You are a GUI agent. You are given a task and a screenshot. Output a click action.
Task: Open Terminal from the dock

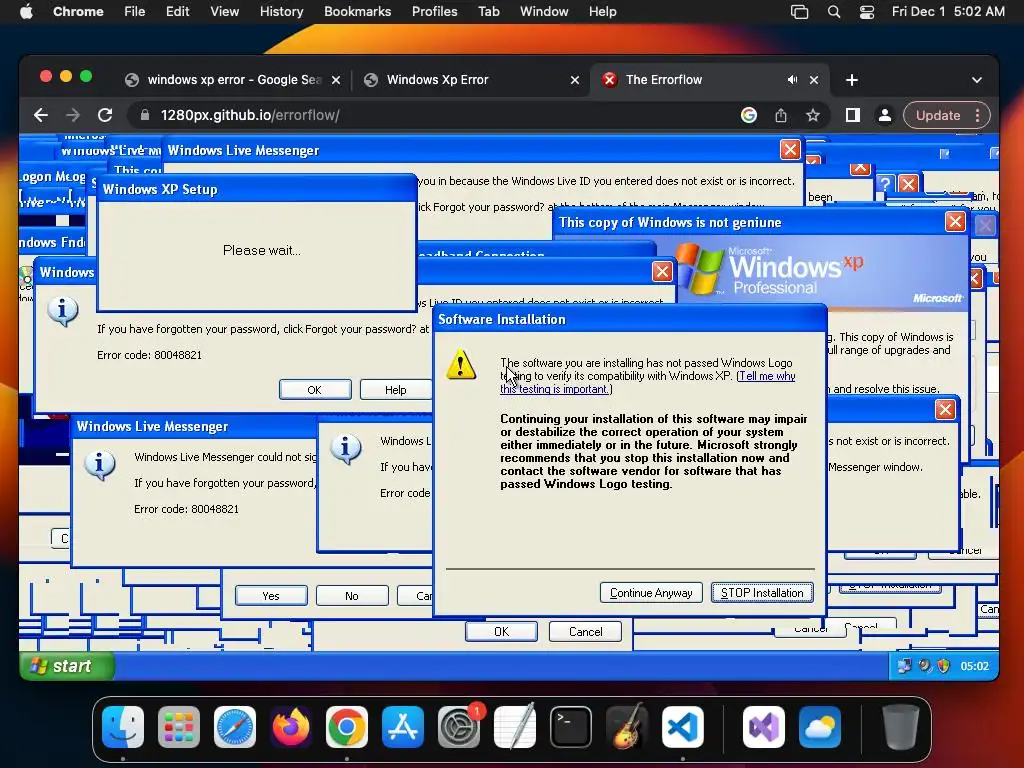[x=571, y=727]
